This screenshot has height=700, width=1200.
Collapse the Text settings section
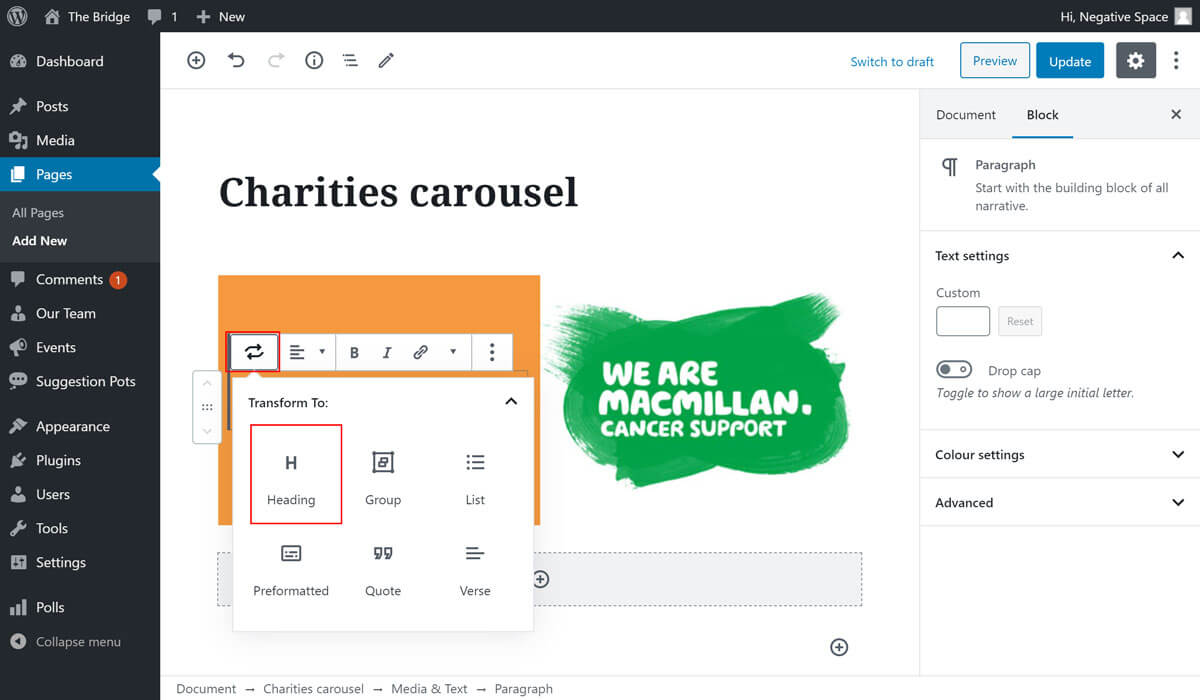pyautogui.click(x=1177, y=256)
